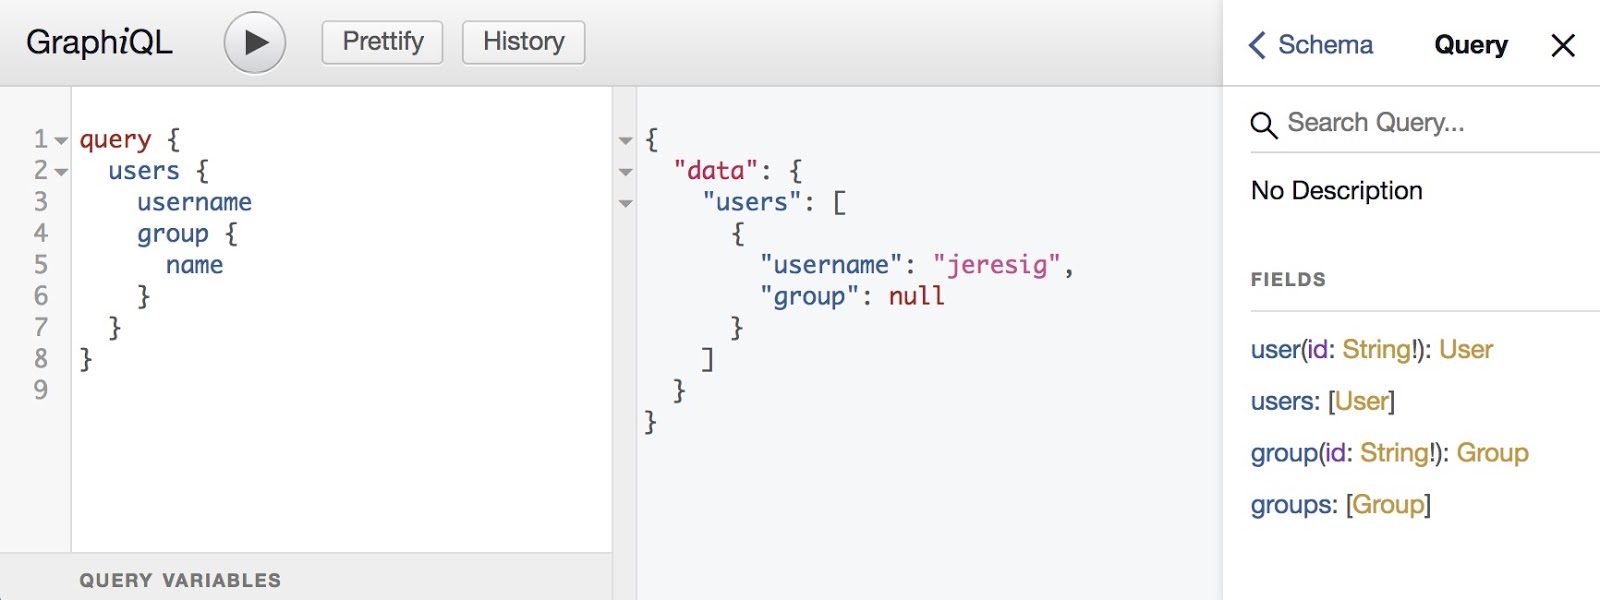Click the search magnifier icon
This screenshot has width=1600, height=600.
pyautogui.click(x=1264, y=125)
